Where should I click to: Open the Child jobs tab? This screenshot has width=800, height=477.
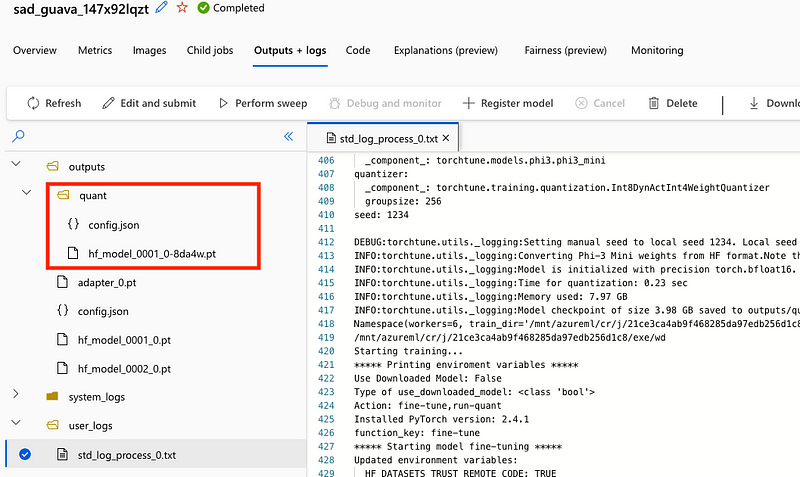click(x=211, y=50)
